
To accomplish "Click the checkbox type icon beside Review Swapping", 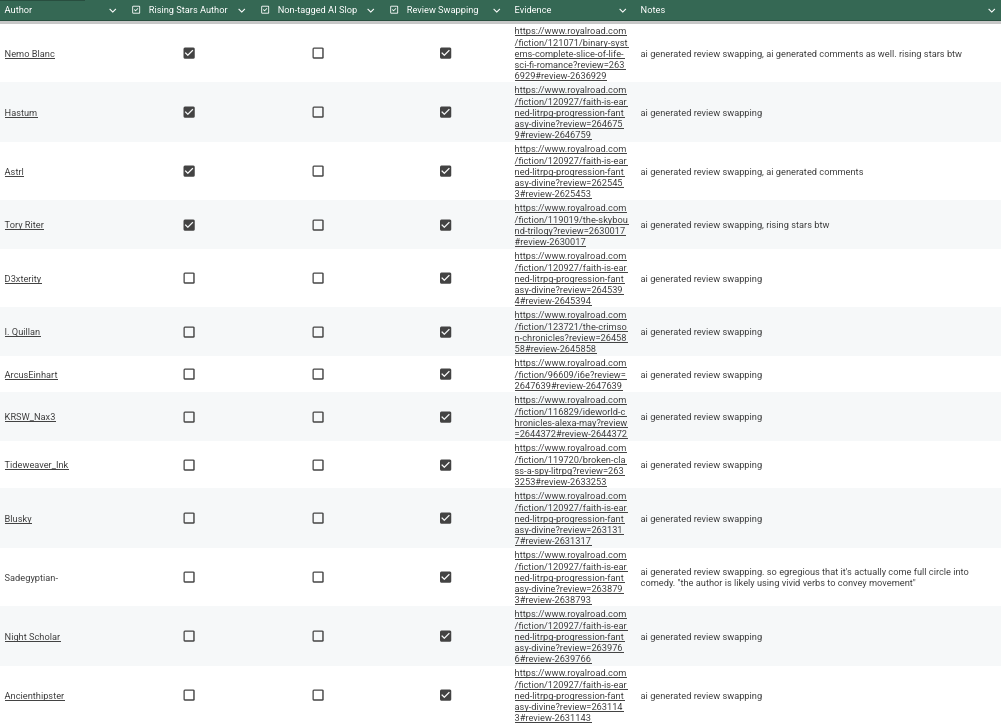I will point(394,10).
